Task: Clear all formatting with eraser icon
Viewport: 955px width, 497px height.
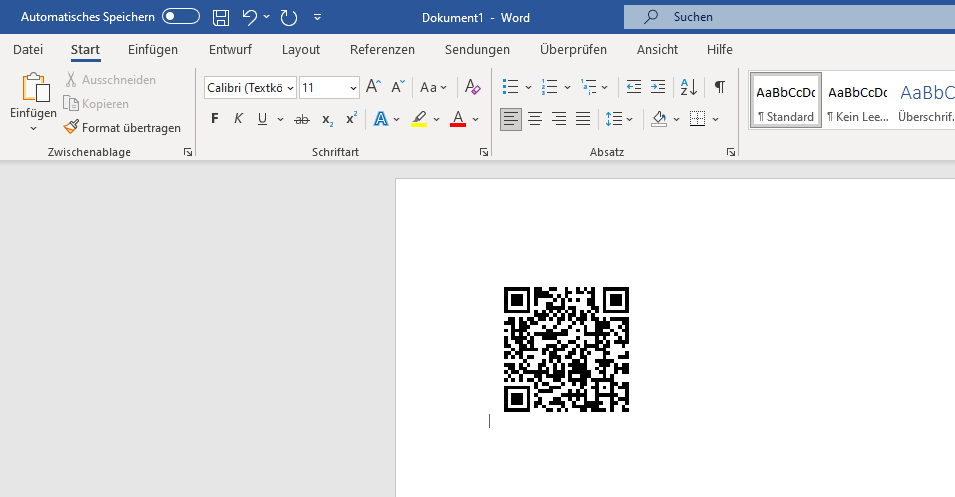Action: pyautogui.click(x=473, y=87)
